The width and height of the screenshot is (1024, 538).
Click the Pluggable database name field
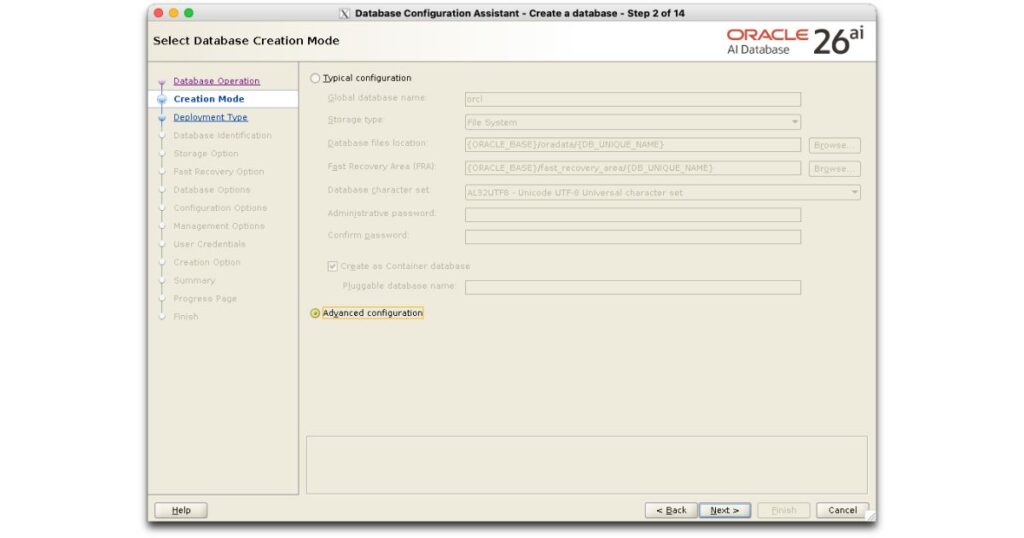633,287
